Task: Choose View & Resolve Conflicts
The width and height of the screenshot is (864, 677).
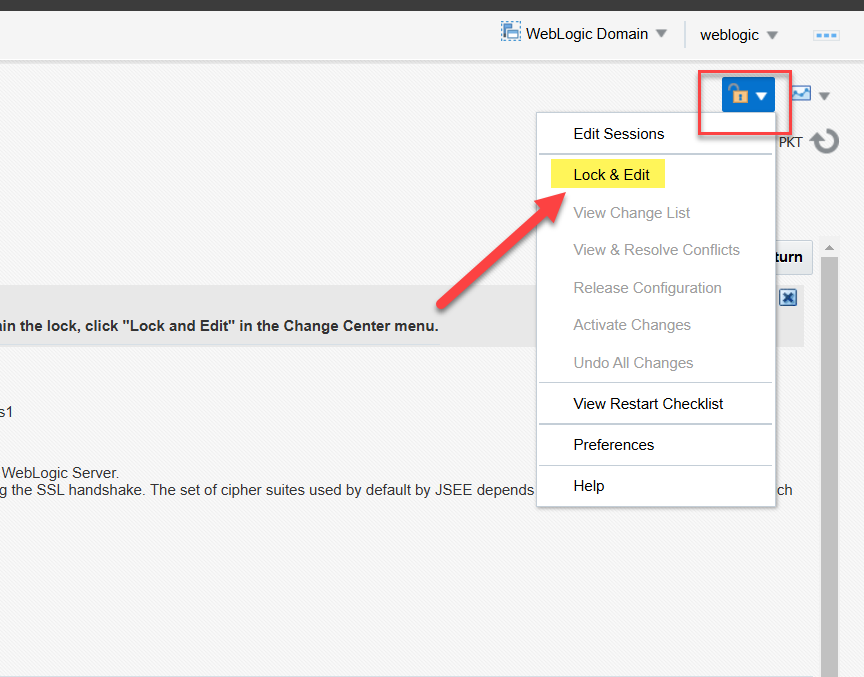Action: point(656,250)
